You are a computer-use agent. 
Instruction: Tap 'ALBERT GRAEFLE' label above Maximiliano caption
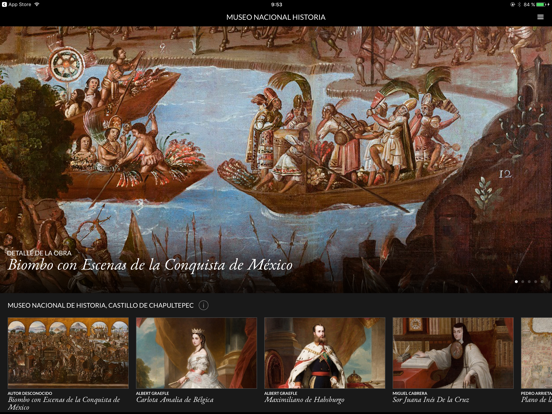281,393
